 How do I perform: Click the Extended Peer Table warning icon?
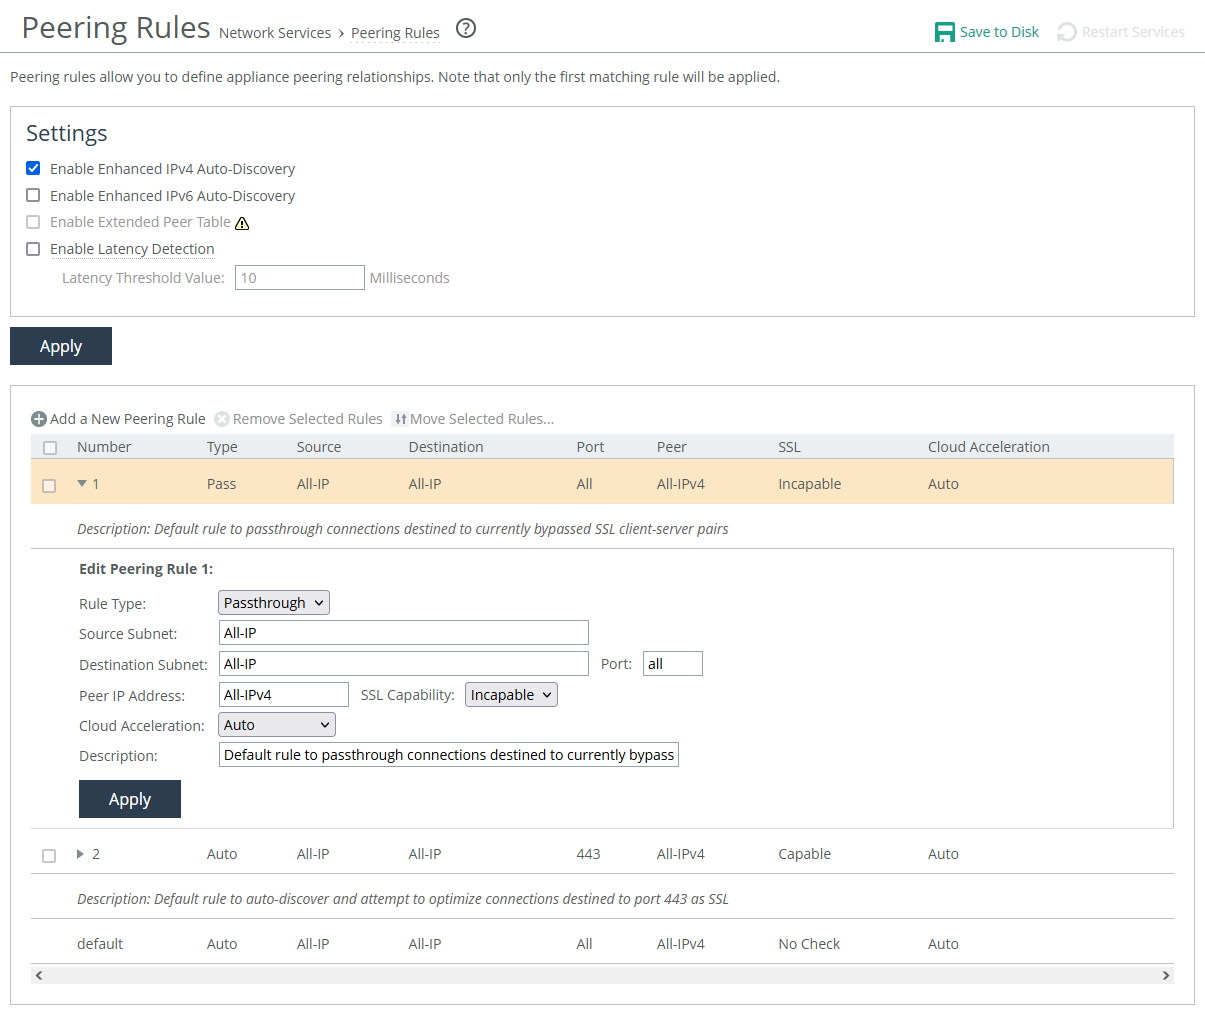click(242, 223)
